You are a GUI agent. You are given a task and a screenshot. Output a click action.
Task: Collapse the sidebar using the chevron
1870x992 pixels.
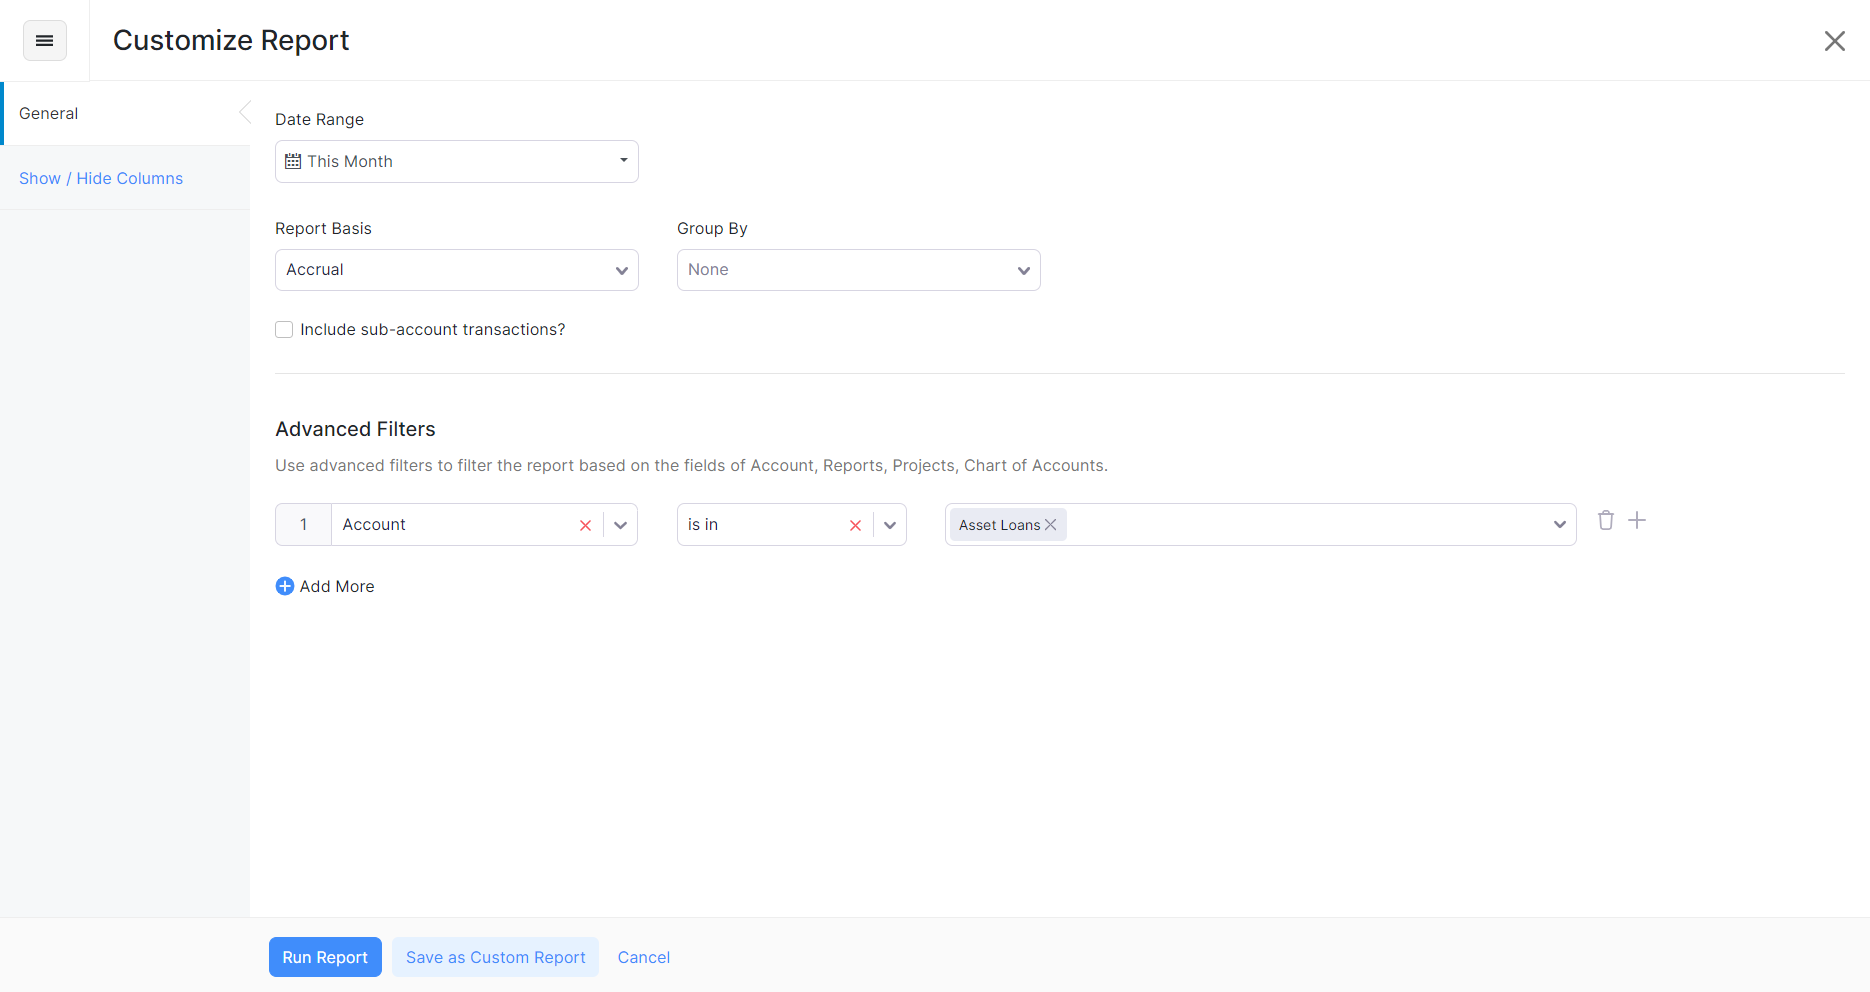click(x=245, y=112)
